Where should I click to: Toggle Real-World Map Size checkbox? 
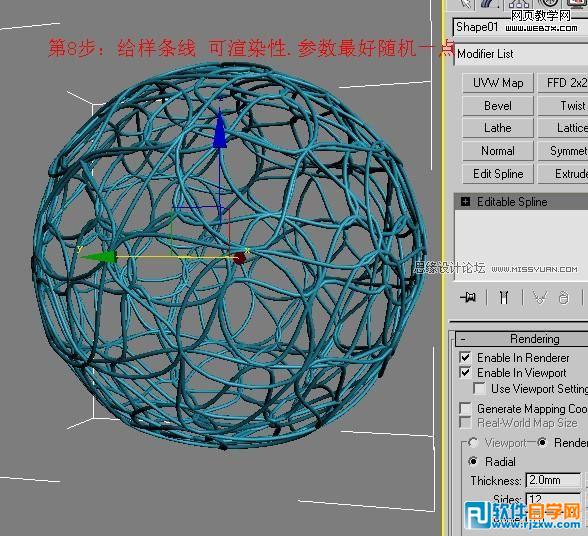pyautogui.click(x=465, y=422)
